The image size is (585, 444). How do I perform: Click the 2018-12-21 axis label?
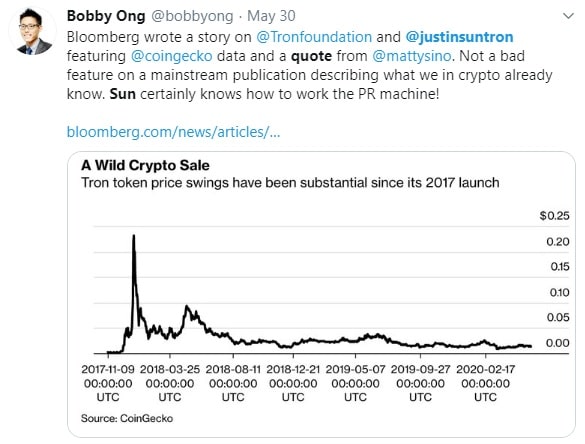(293, 383)
